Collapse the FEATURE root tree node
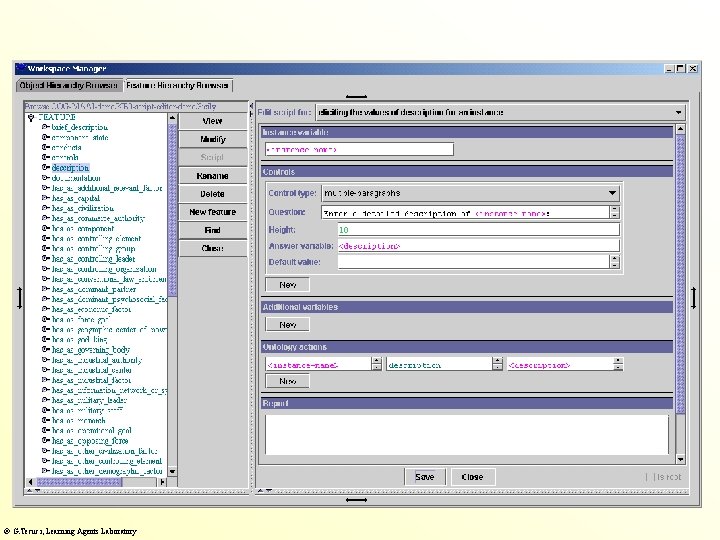 click(x=32, y=116)
